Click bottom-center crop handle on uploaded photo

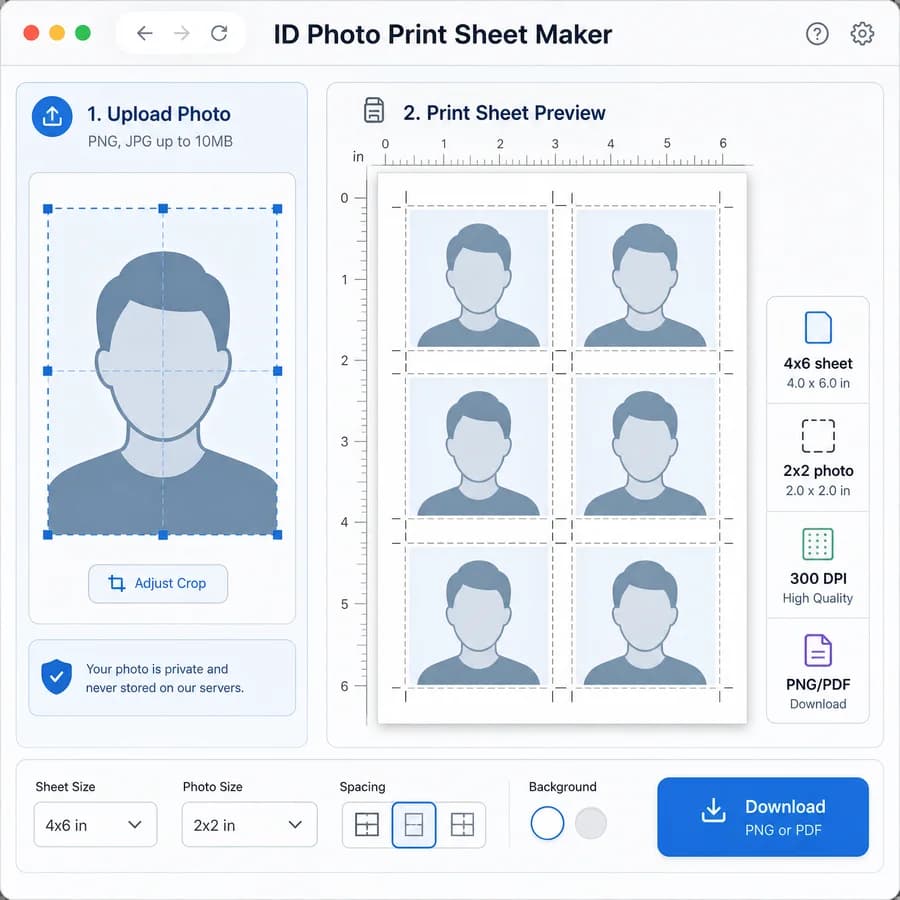pos(163,535)
